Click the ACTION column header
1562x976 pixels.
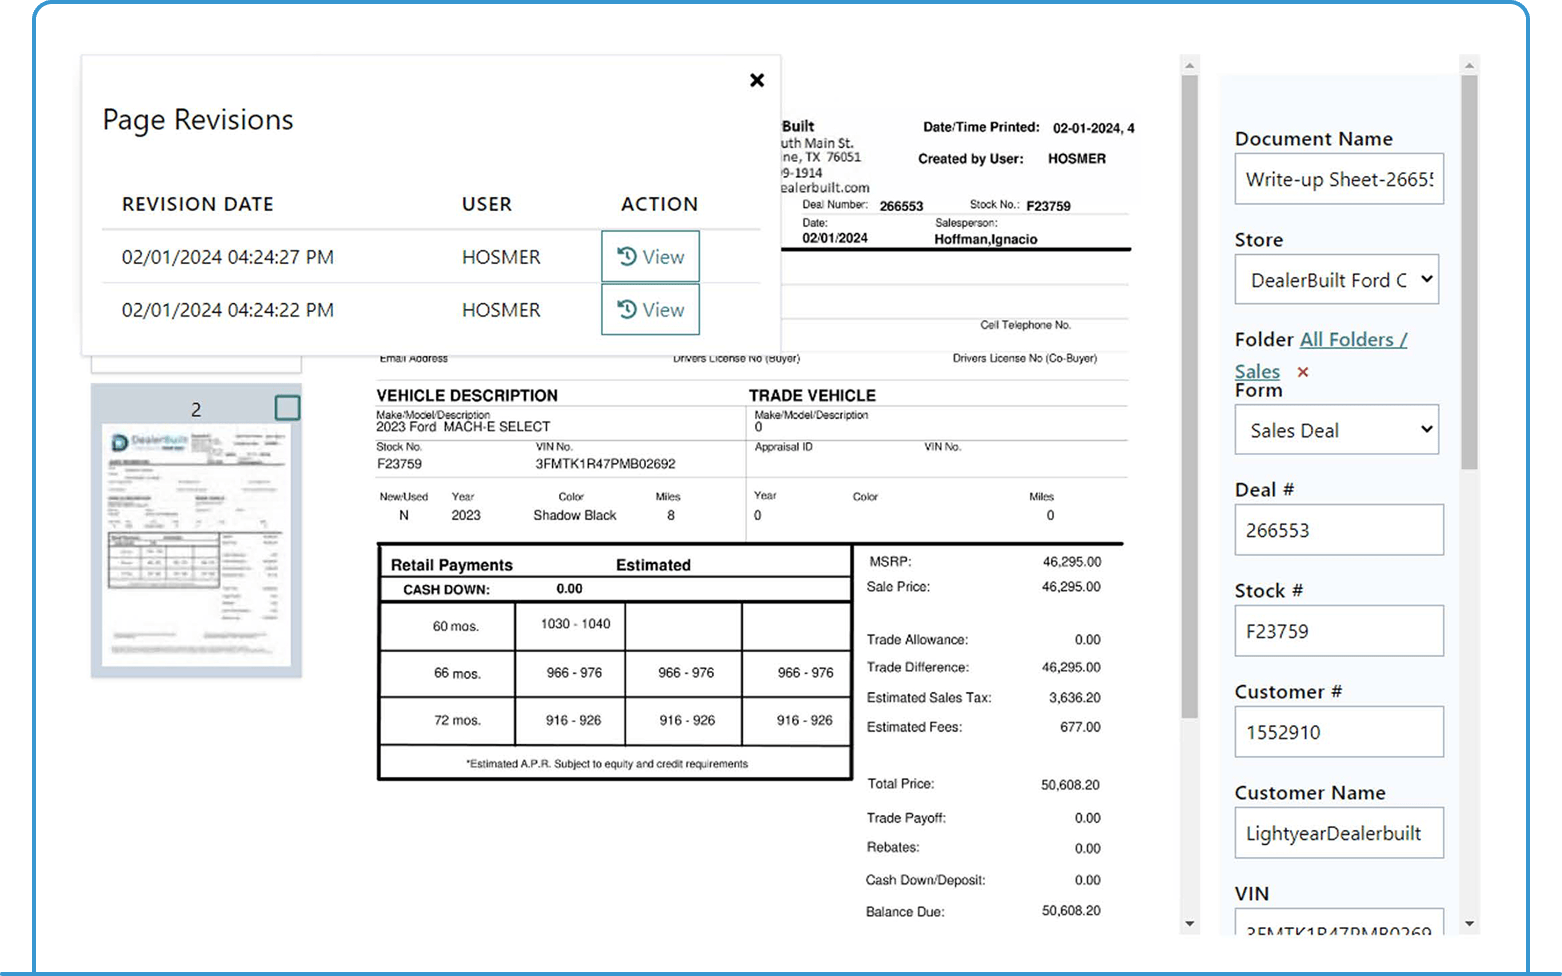coord(659,204)
